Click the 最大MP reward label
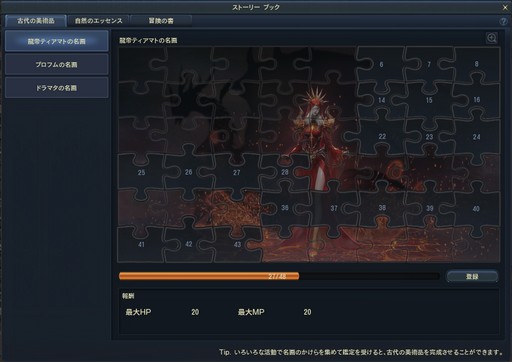The height and width of the screenshot is (362, 512). coord(251,312)
